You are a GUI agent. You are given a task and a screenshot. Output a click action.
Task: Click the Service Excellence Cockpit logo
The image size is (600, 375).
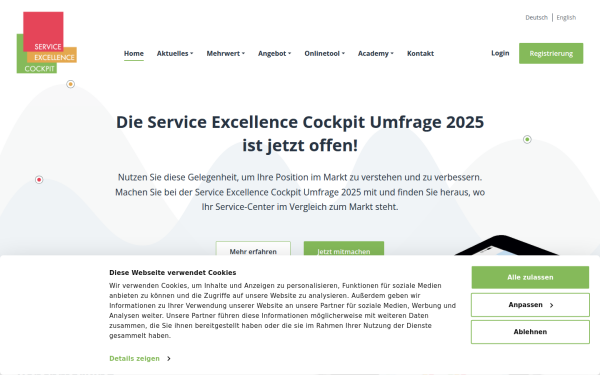click(x=47, y=42)
